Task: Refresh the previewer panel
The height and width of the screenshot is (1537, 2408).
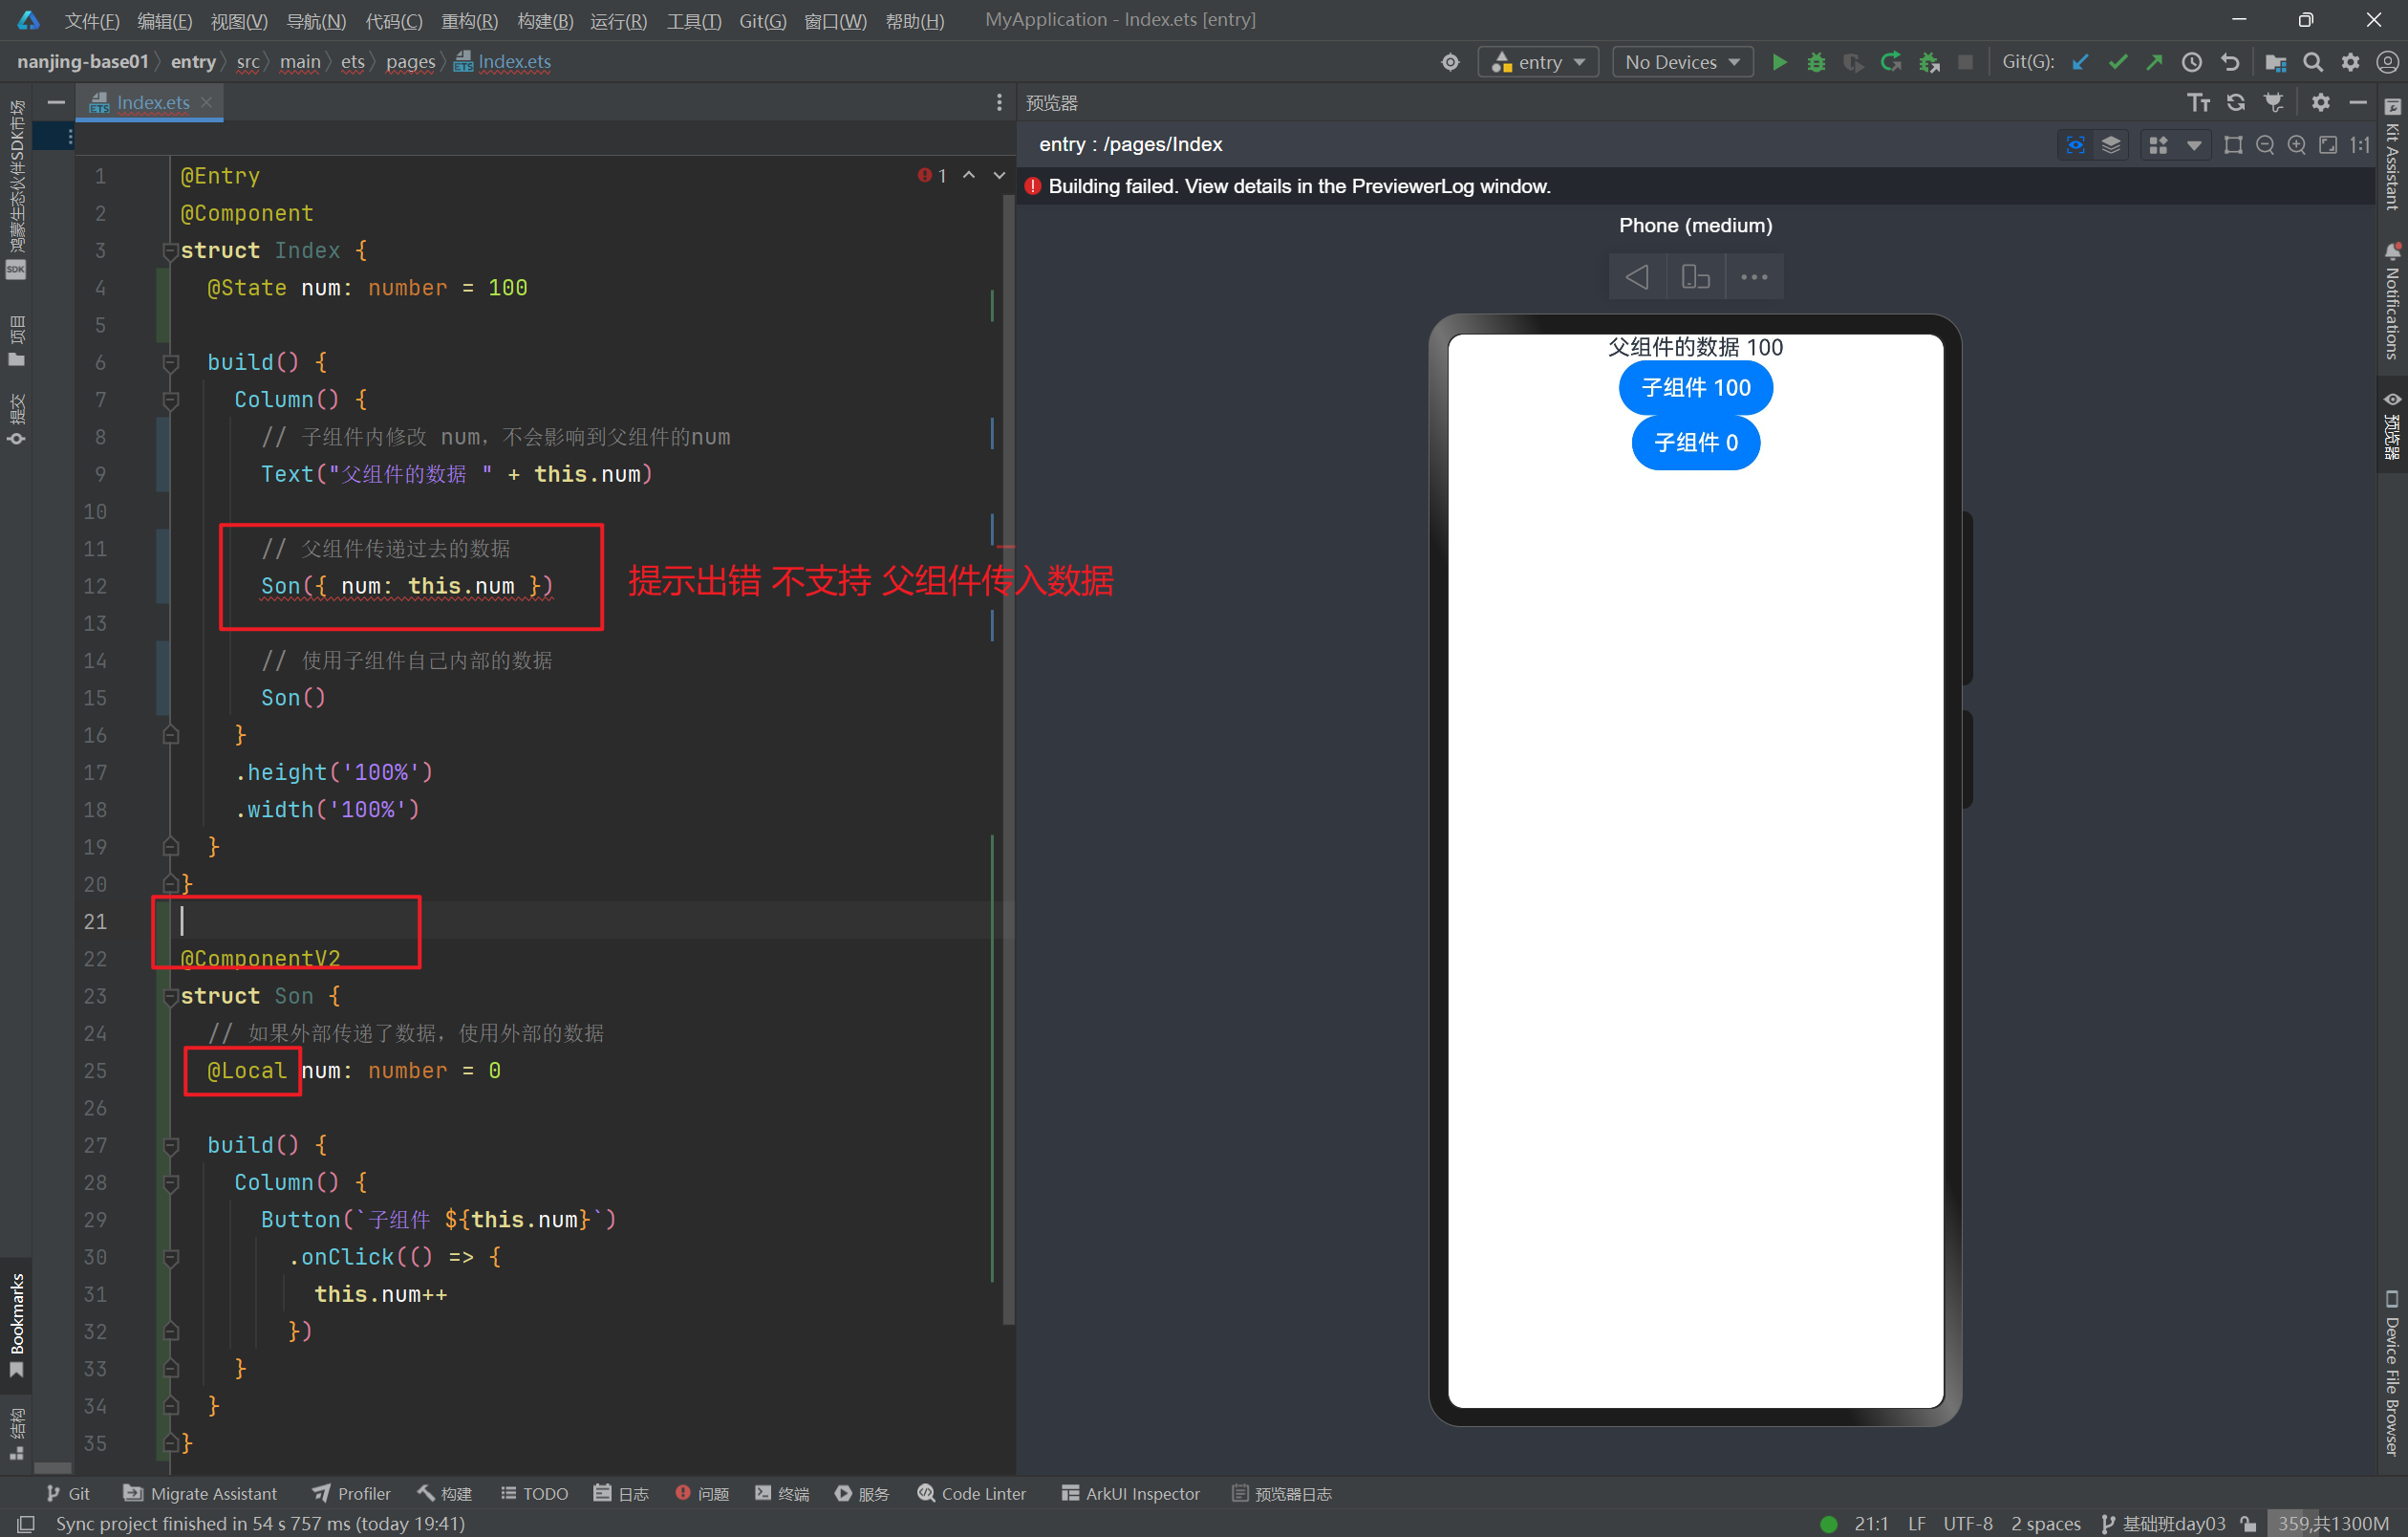Action: tap(2236, 102)
